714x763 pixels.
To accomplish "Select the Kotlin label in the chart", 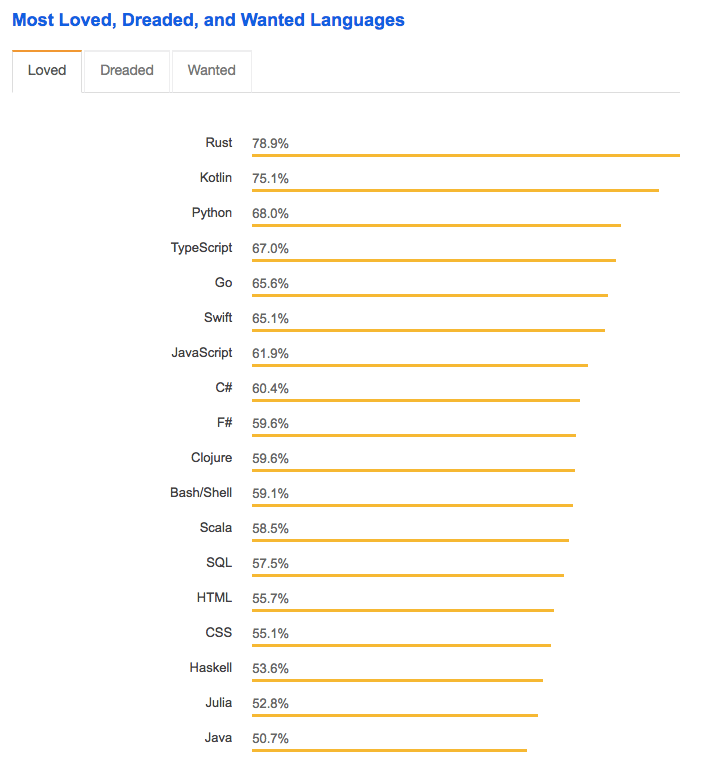I will pyautogui.click(x=216, y=178).
